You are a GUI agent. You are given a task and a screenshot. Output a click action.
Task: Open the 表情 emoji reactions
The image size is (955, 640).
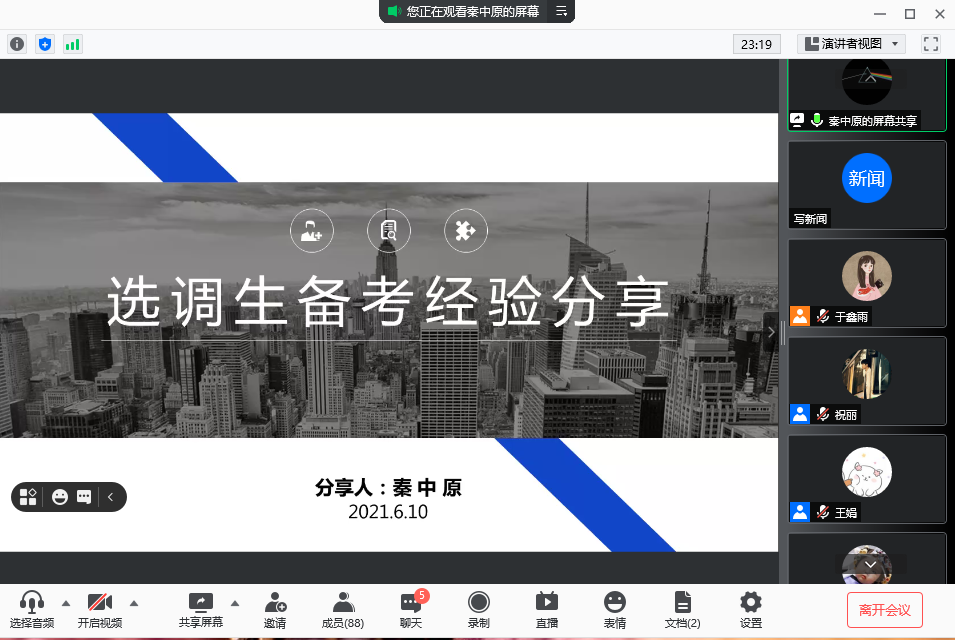(x=615, y=610)
